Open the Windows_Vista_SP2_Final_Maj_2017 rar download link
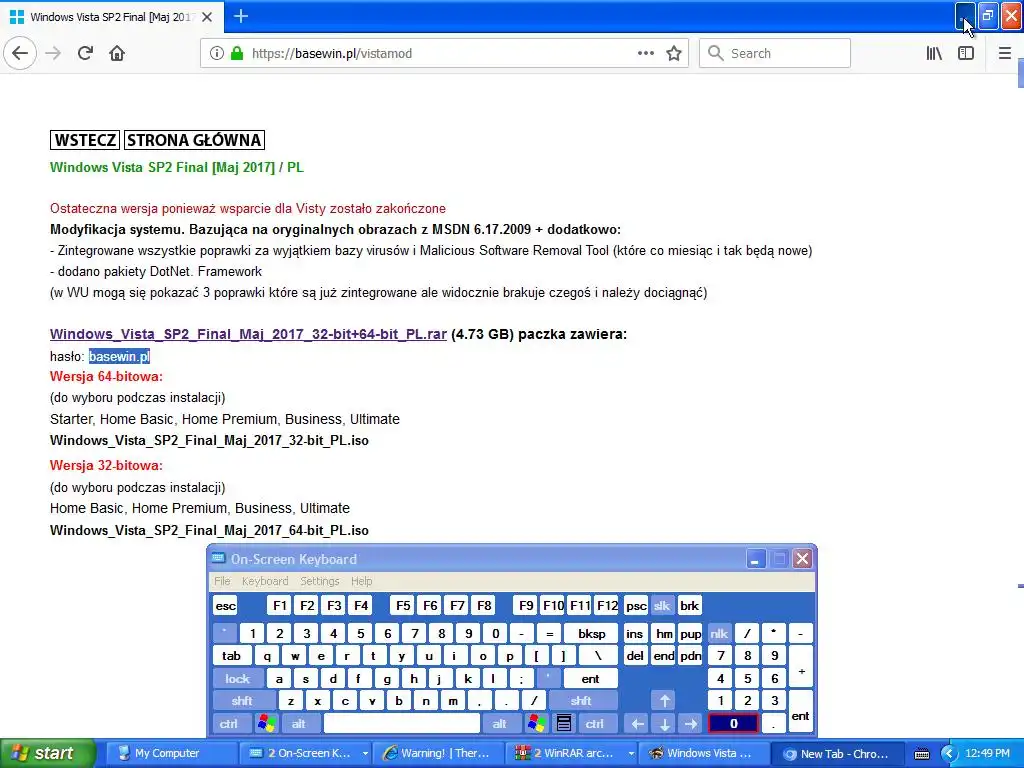1024x768 pixels. click(248, 334)
